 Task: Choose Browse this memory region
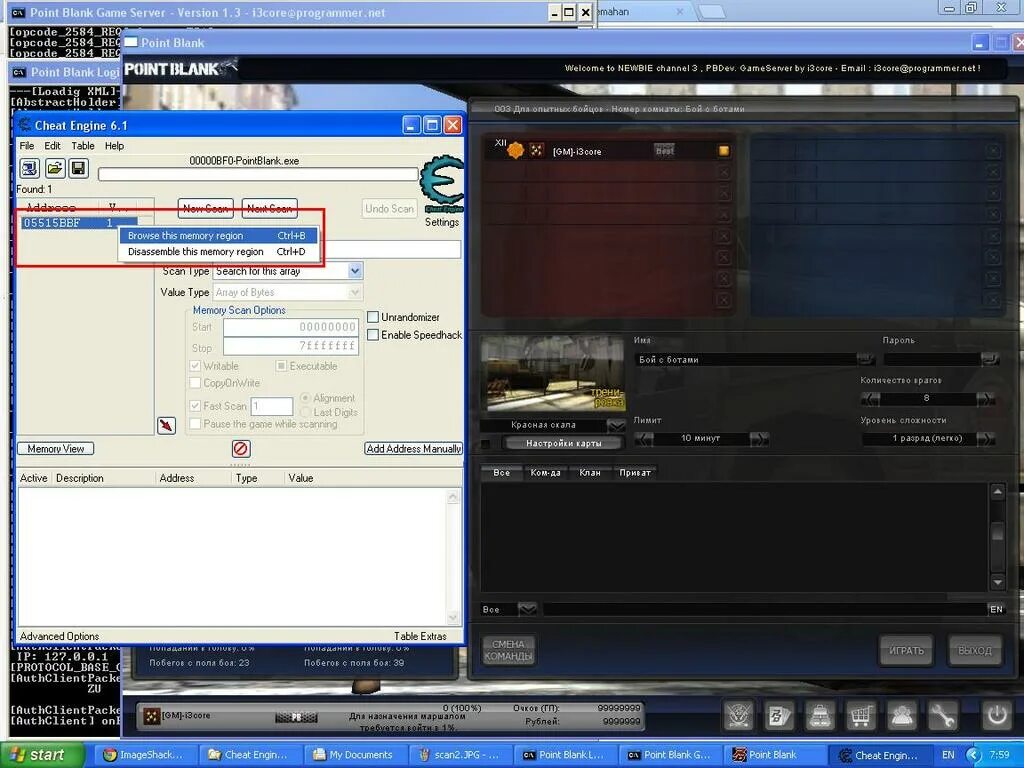218,236
